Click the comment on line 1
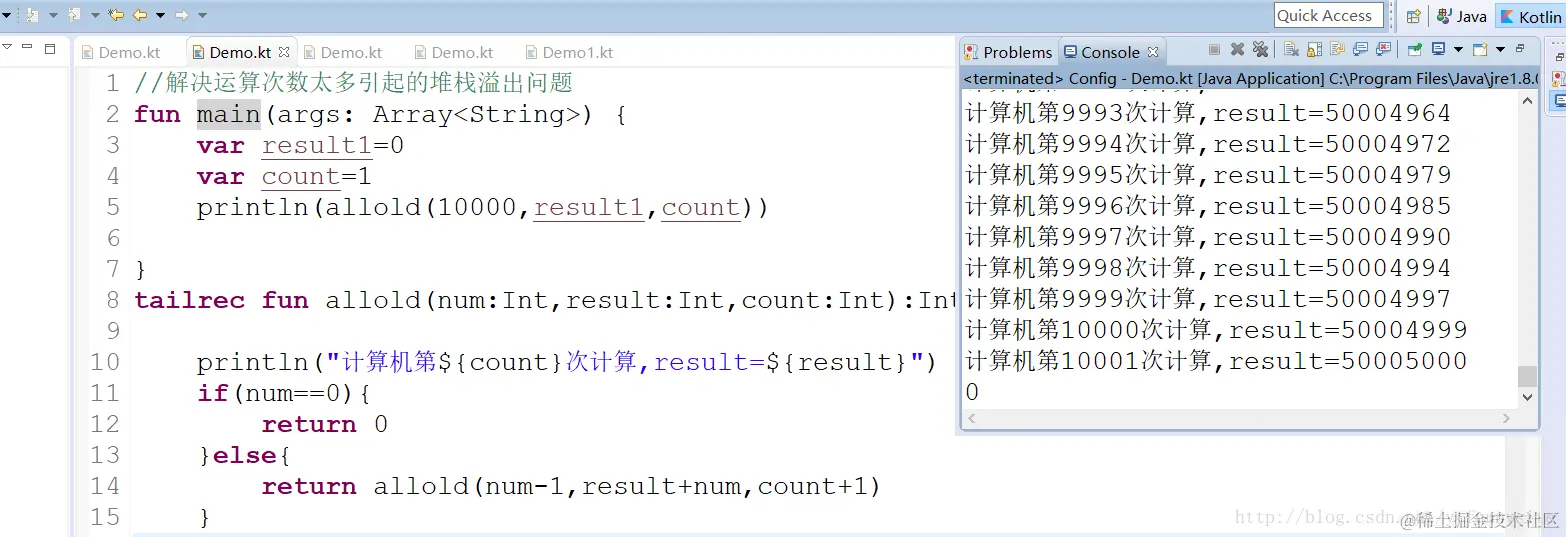The height and width of the screenshot is (537, 1566). pos(353,83)
